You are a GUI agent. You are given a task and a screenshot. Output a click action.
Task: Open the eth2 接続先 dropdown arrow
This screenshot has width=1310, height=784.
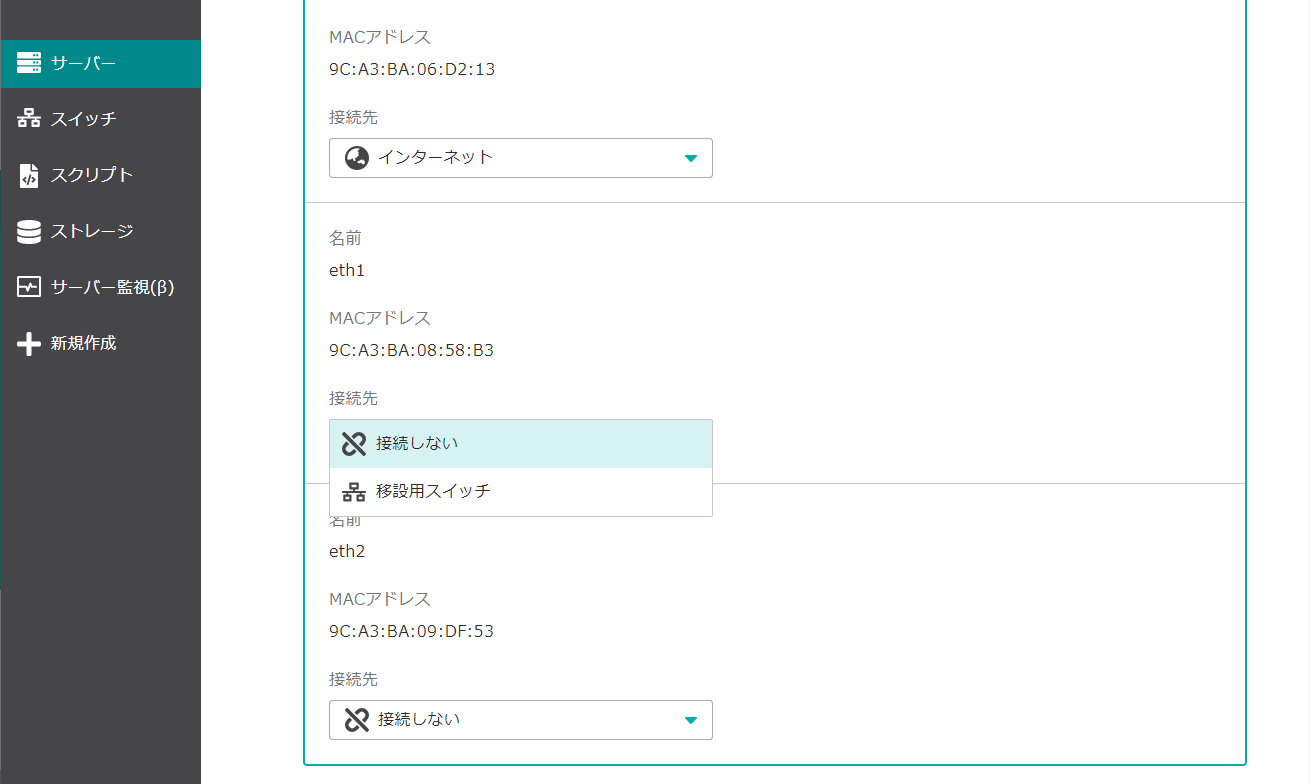point(690,720)
